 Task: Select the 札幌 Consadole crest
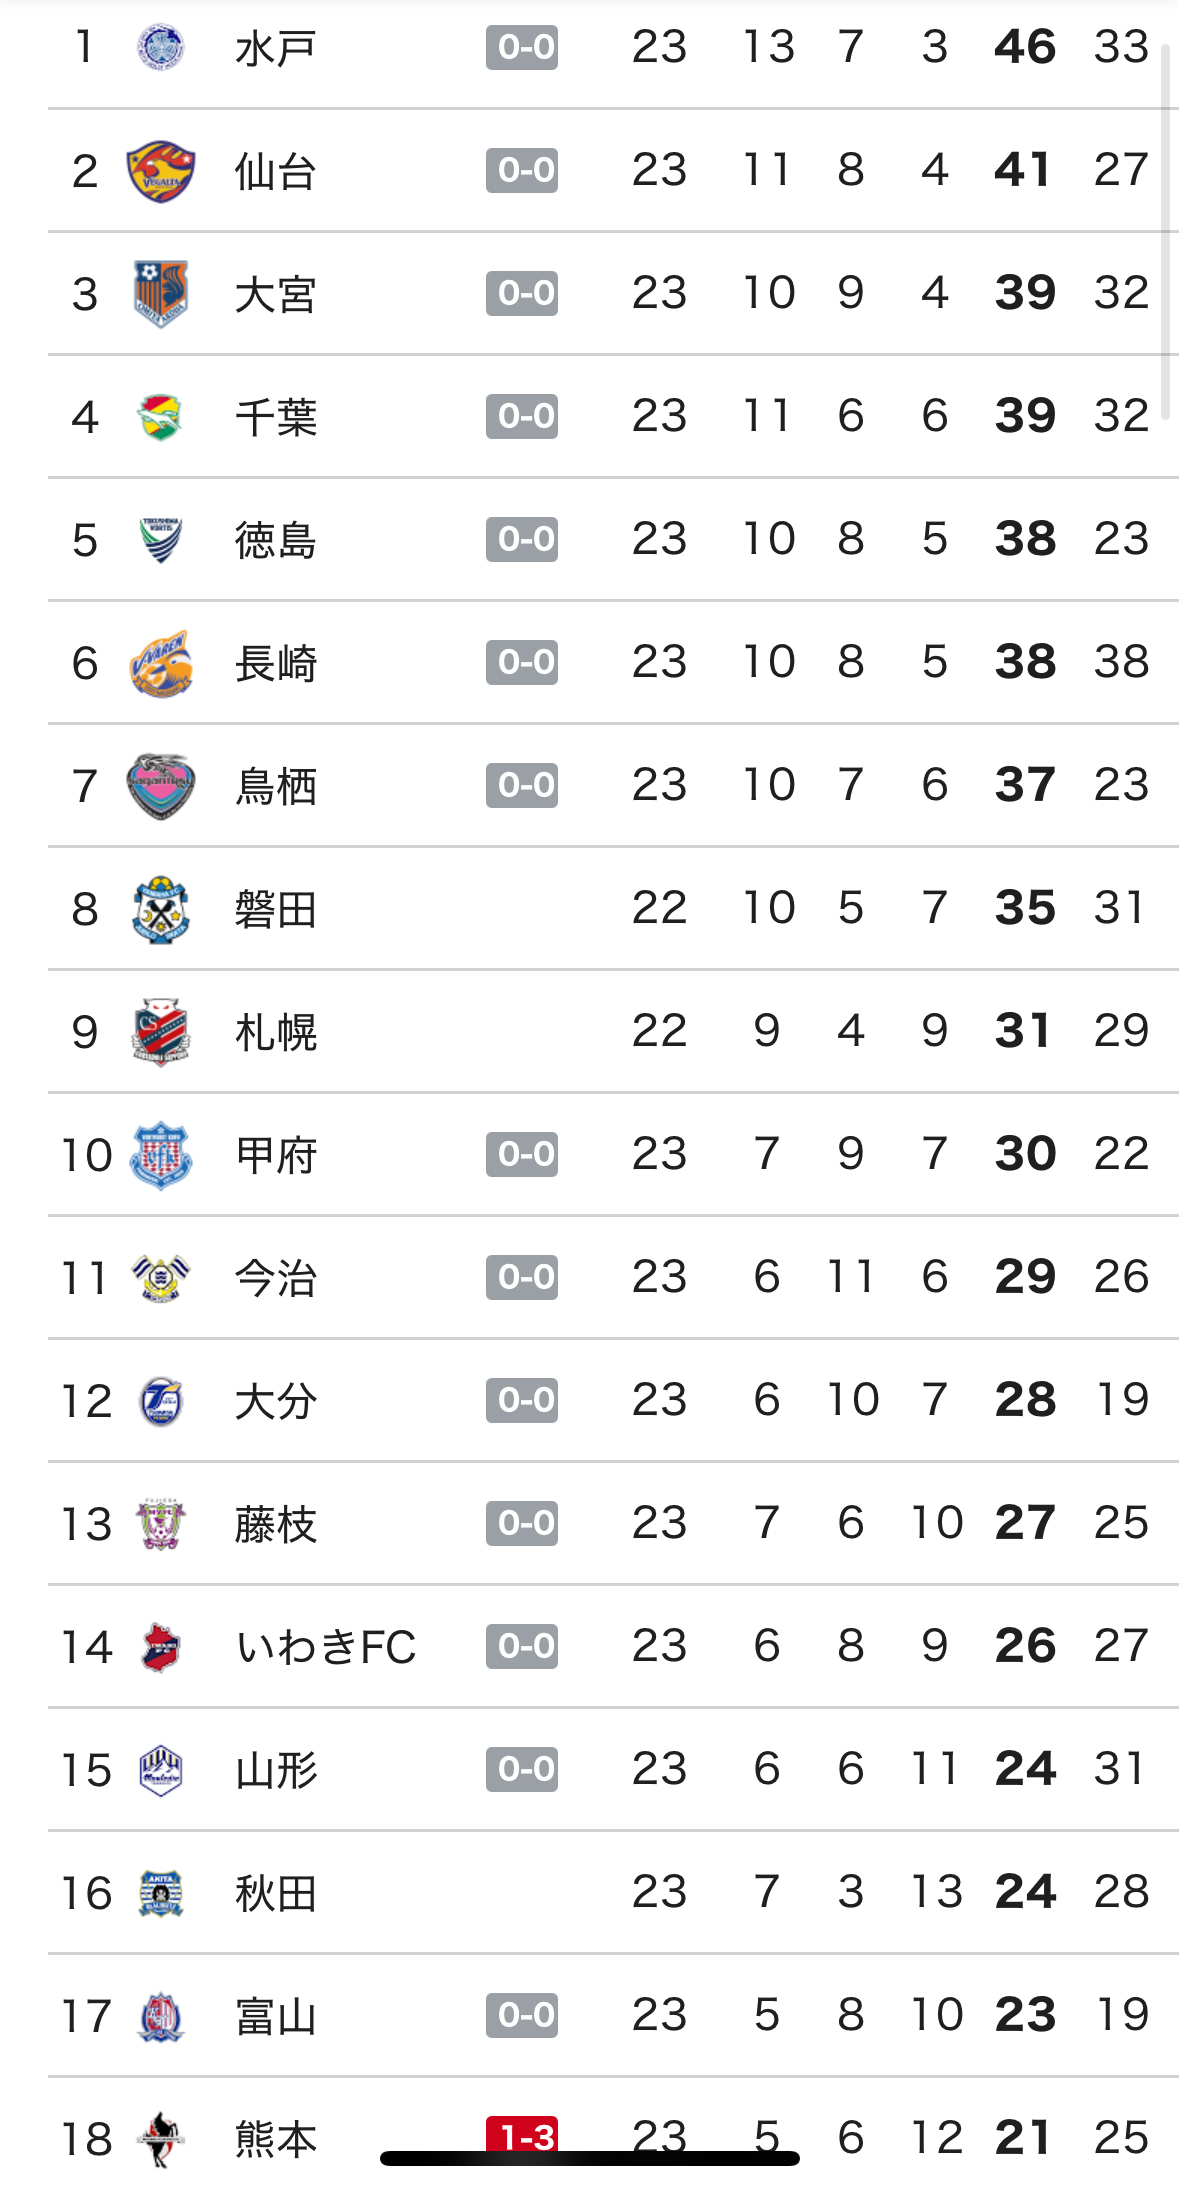[160, 1032]
